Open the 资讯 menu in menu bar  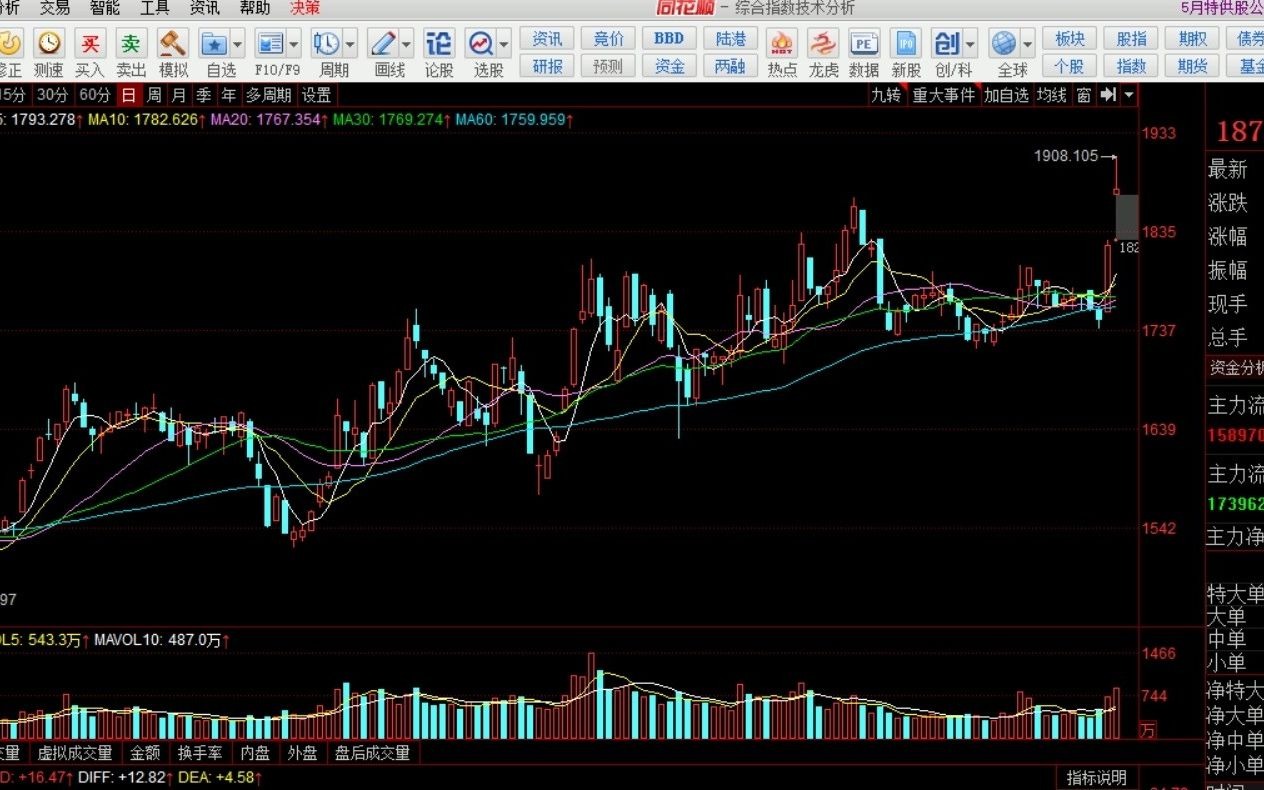(205, 8)
